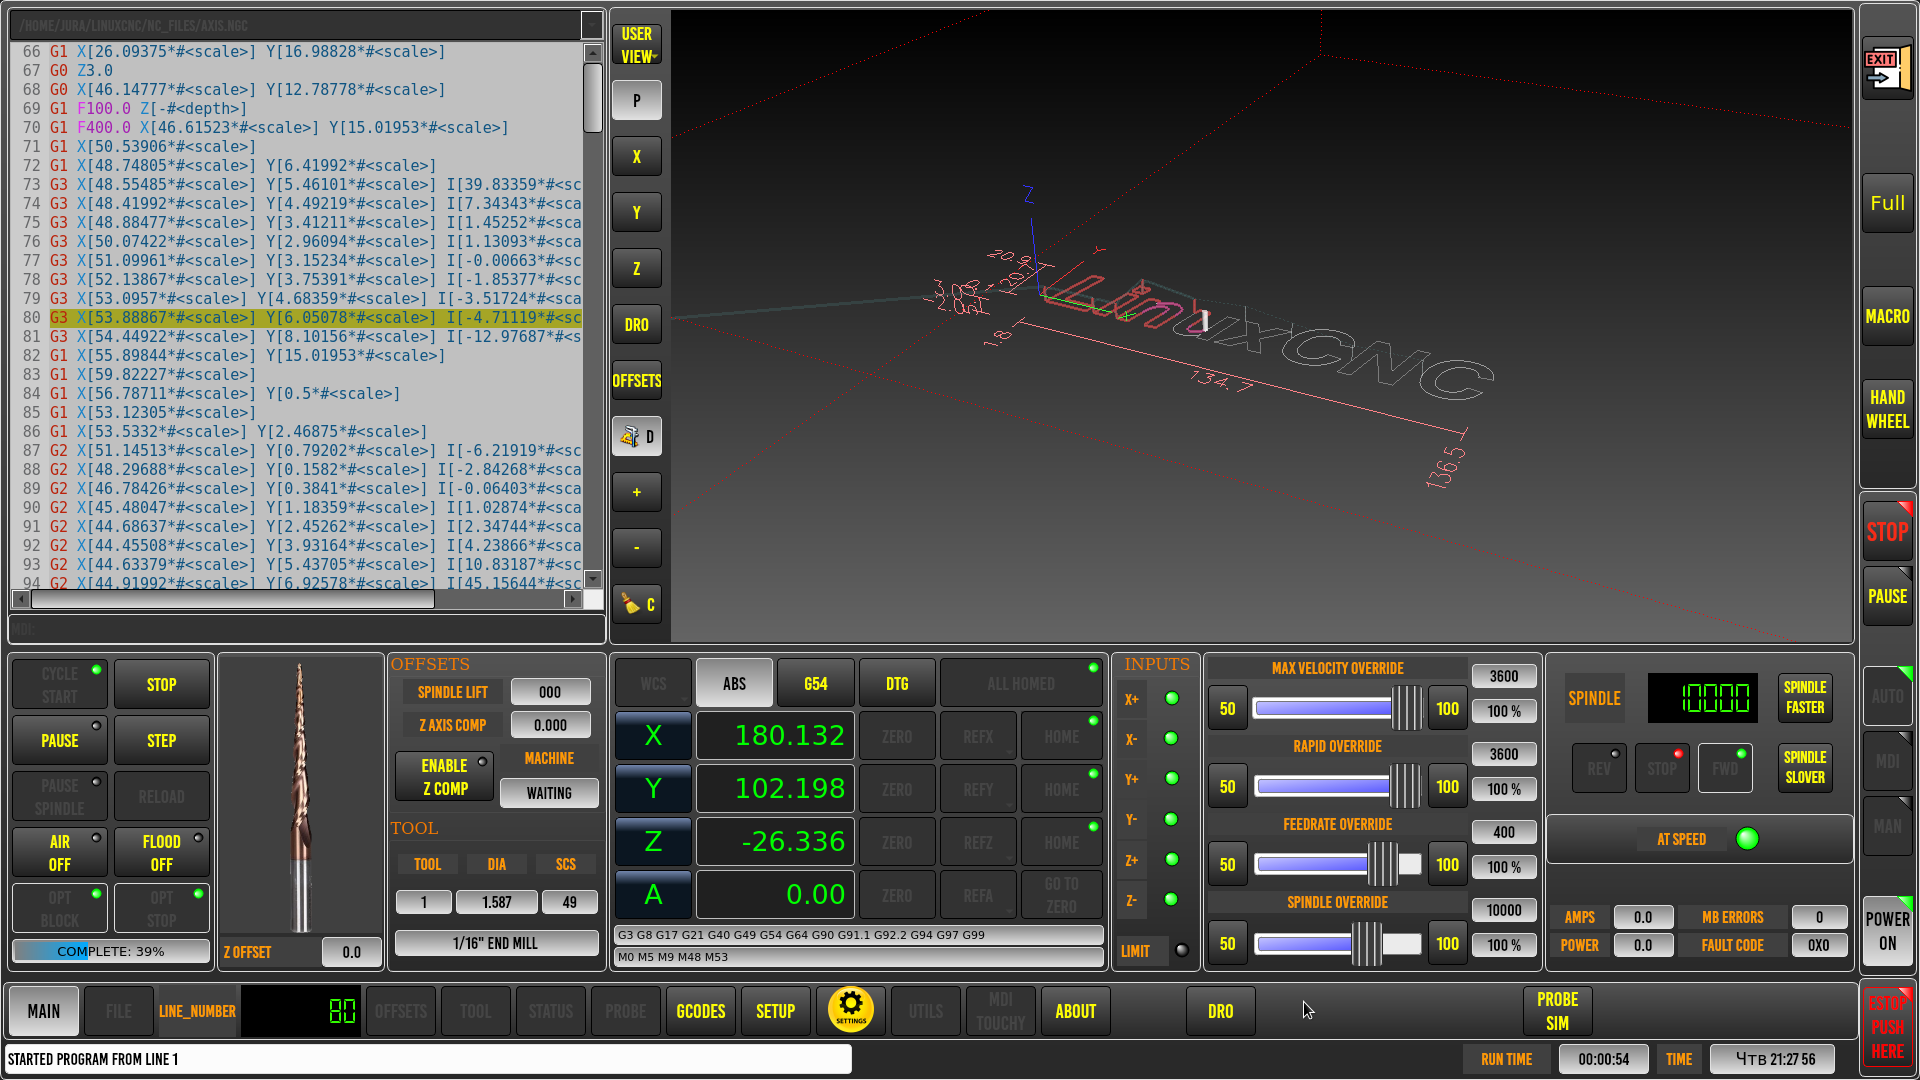Select the DTG display tab
Viewport: 1920px width, 1080px height.
(897, 684)
